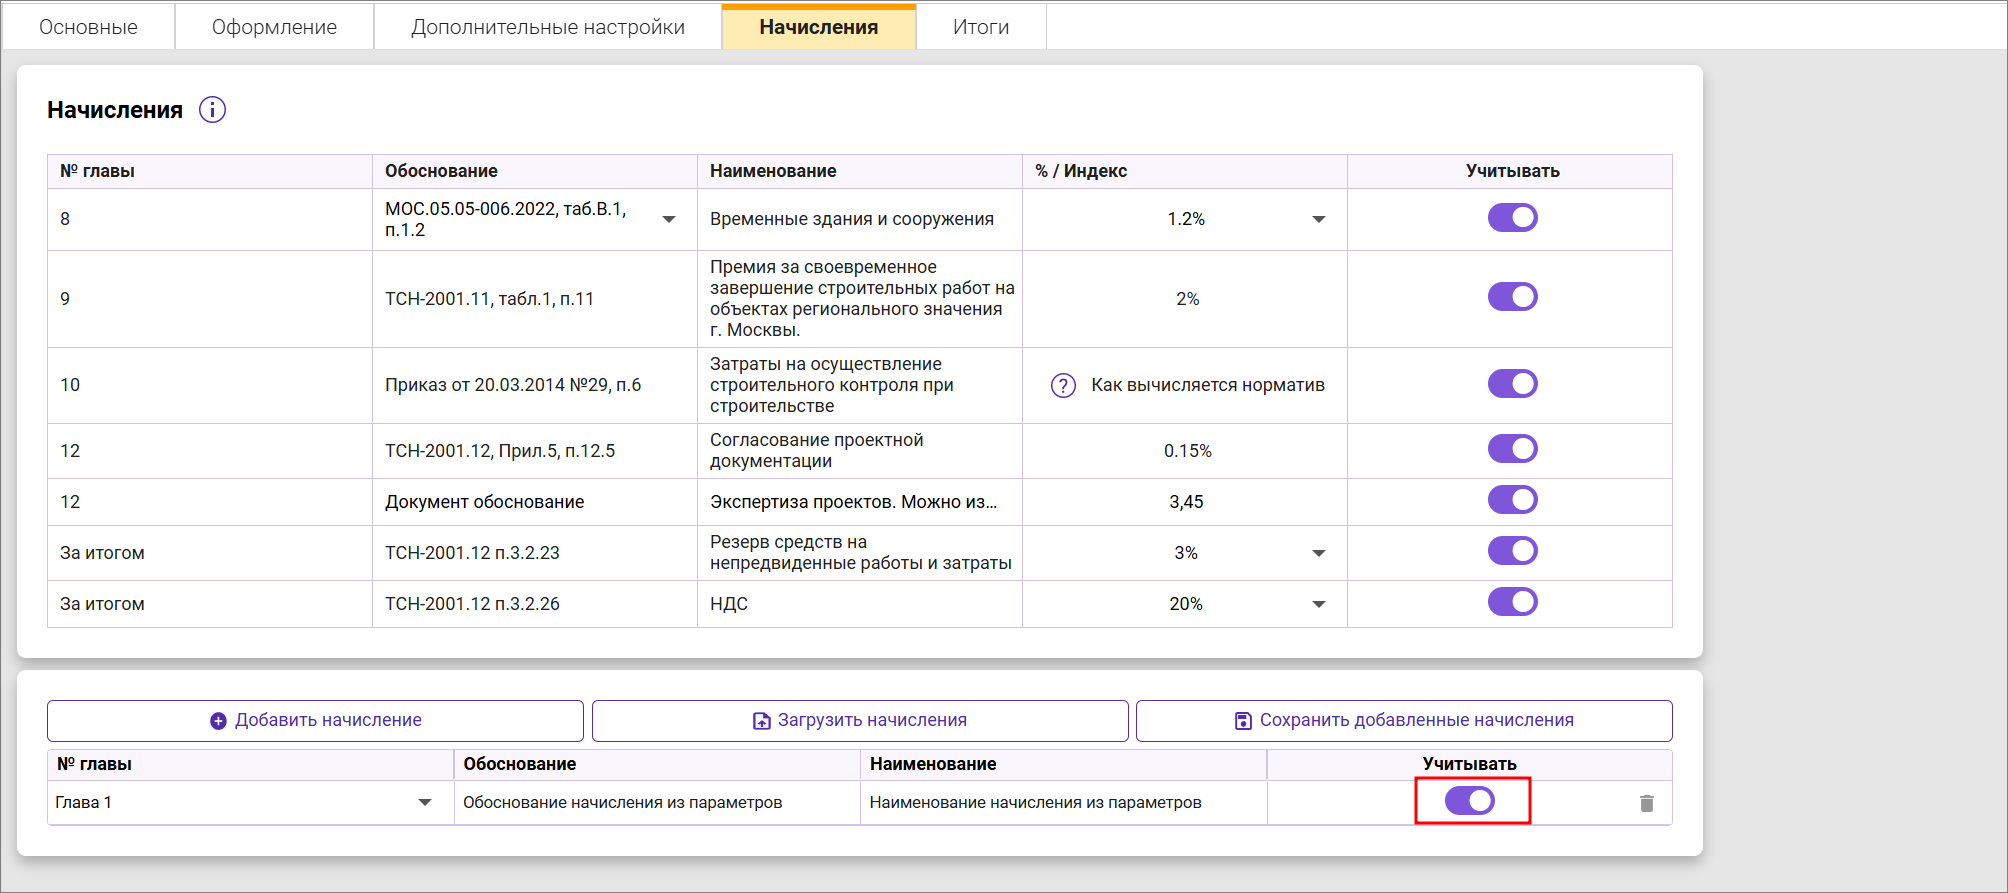Expand the 1.2% percent dropdown
Screen dimensions: 2008x893
click(1318, 220)
